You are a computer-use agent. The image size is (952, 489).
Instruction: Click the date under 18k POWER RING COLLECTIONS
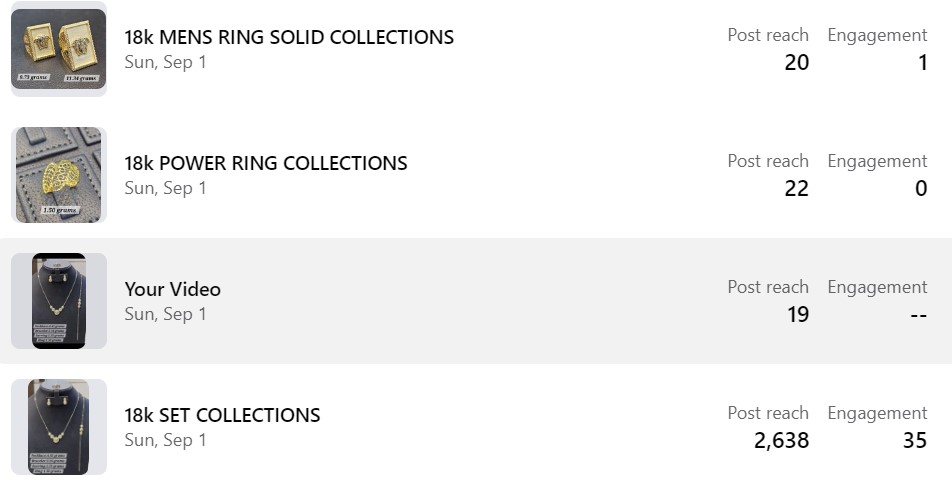click(165, 188)
